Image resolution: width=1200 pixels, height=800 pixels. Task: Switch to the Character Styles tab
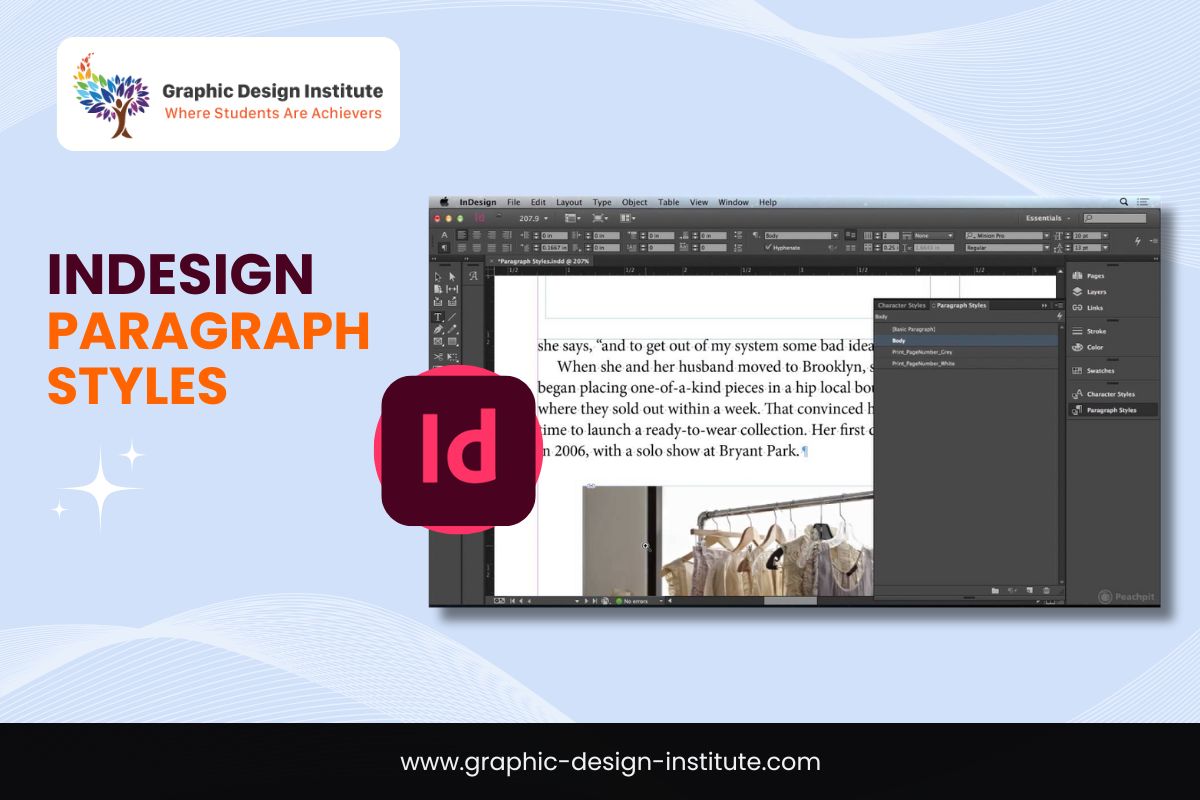902,305
